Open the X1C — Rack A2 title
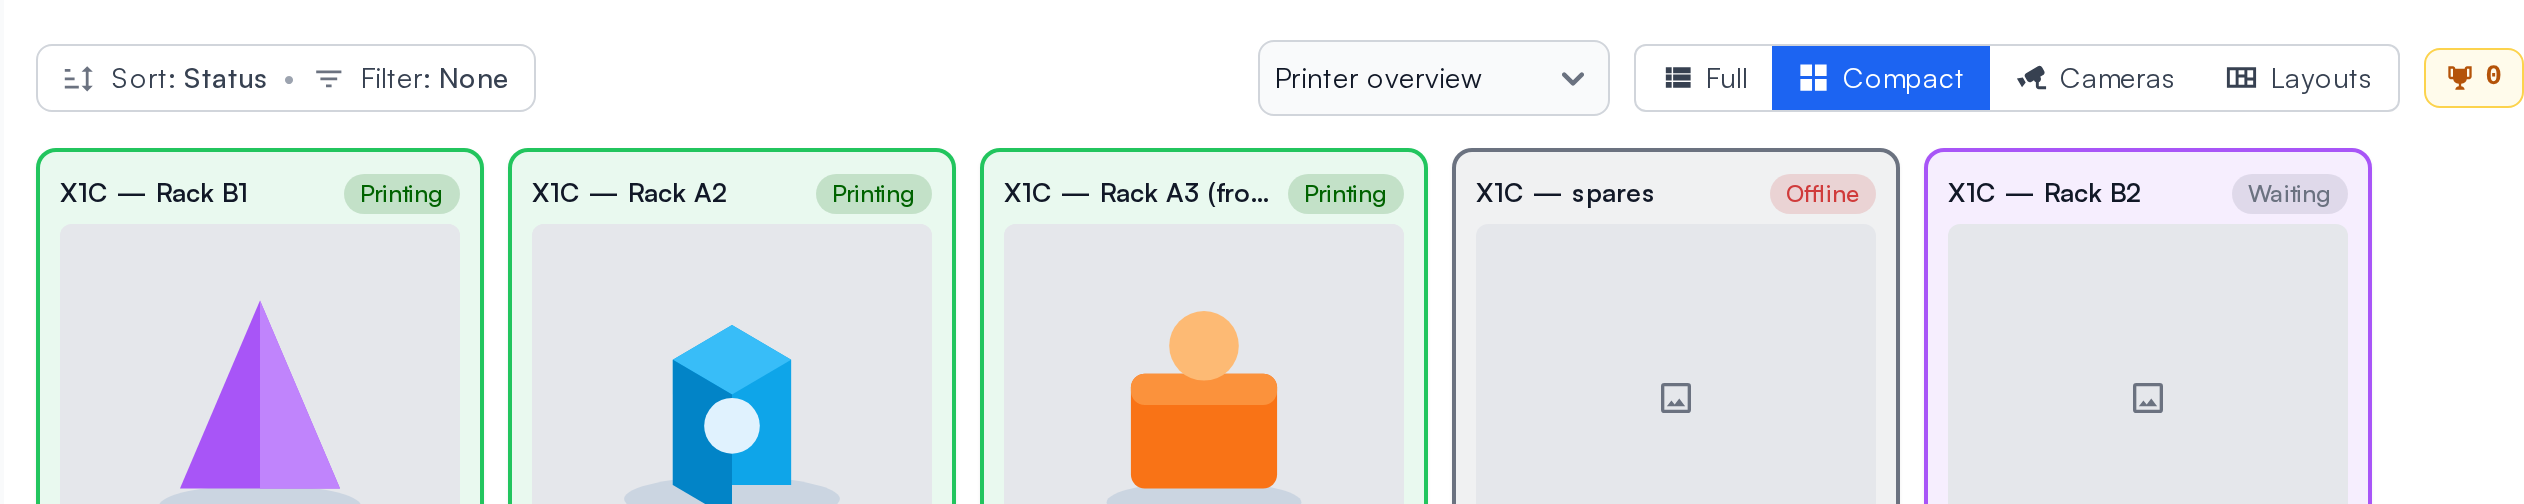This screenshot has width=2524, height=504. point(629,193)
